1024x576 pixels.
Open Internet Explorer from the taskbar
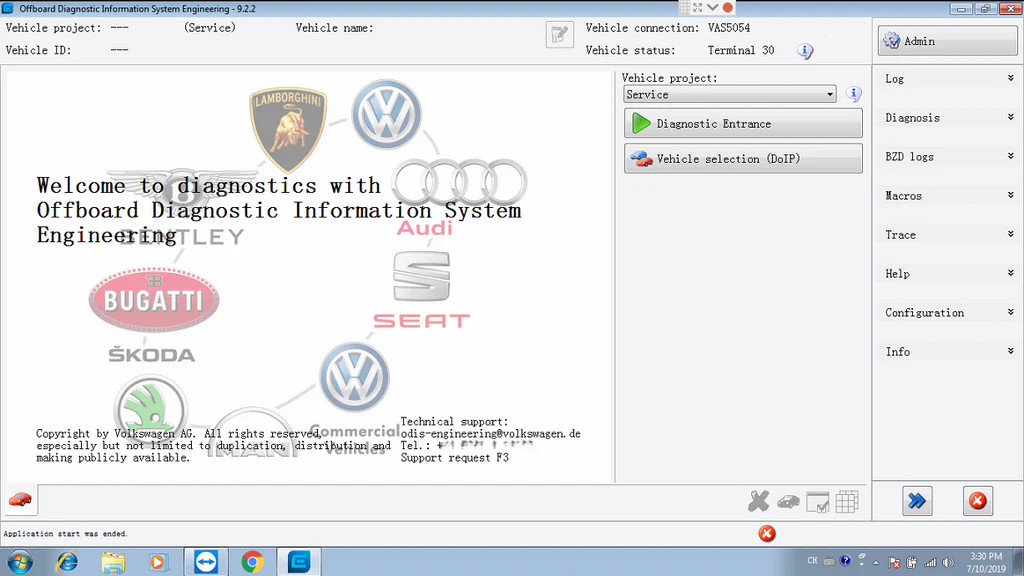pyautogui.click(x=67, y=562)
